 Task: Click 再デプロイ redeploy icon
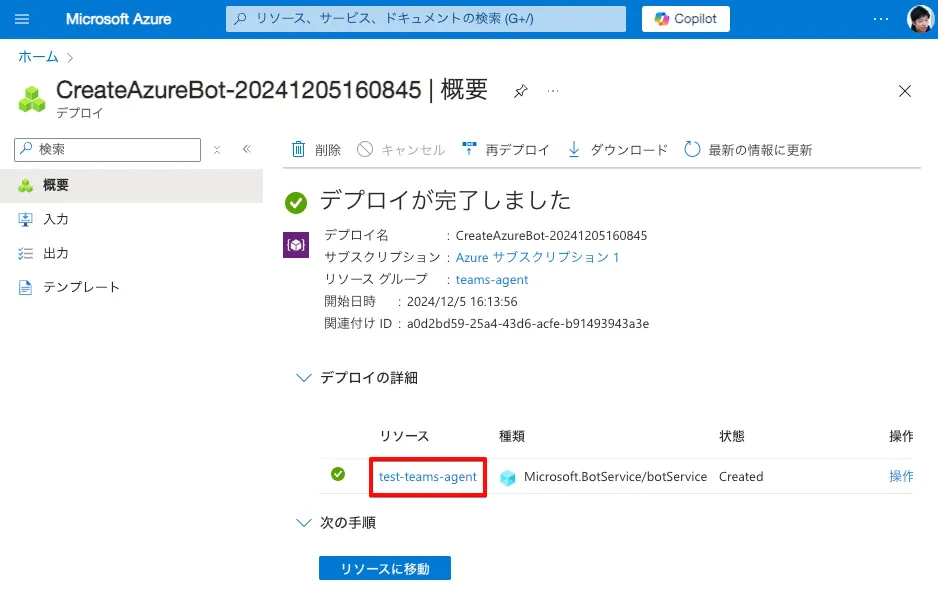pyautogui.click(x=470, y=149)
